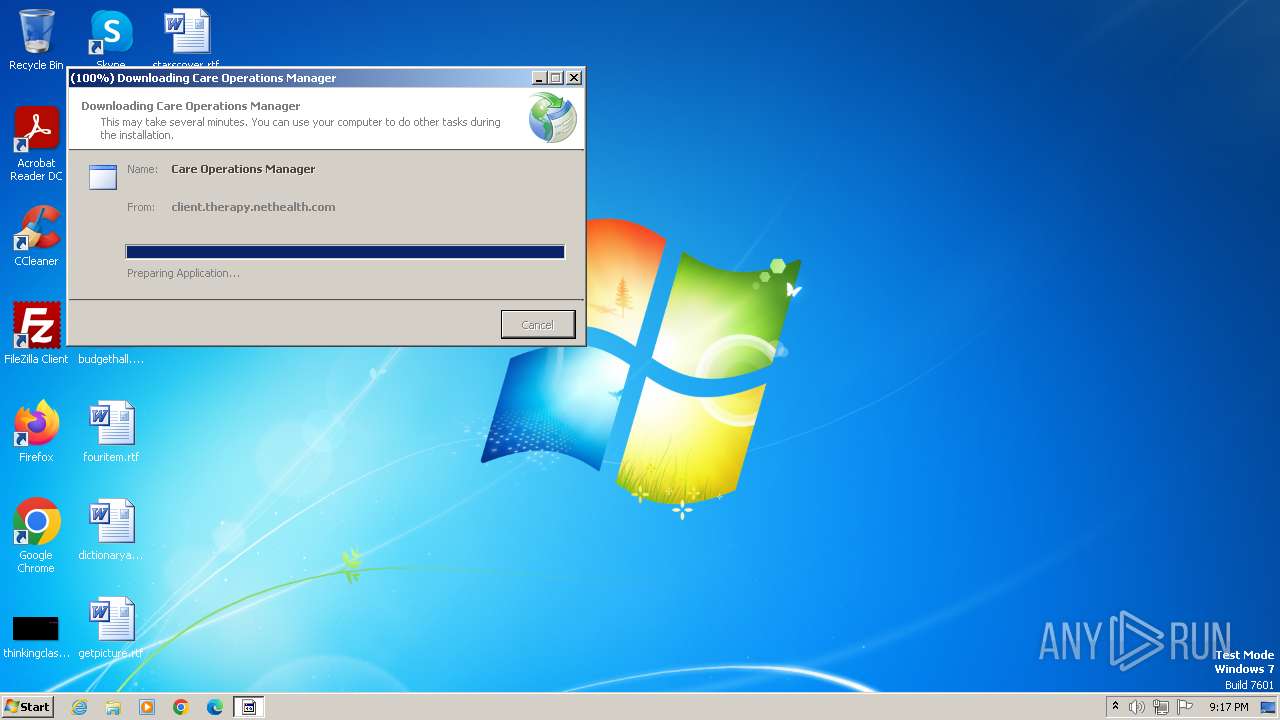Cancel the Care Operations Manager download
This screenshot has width=1280, height=720.
[x=538, y=324]
